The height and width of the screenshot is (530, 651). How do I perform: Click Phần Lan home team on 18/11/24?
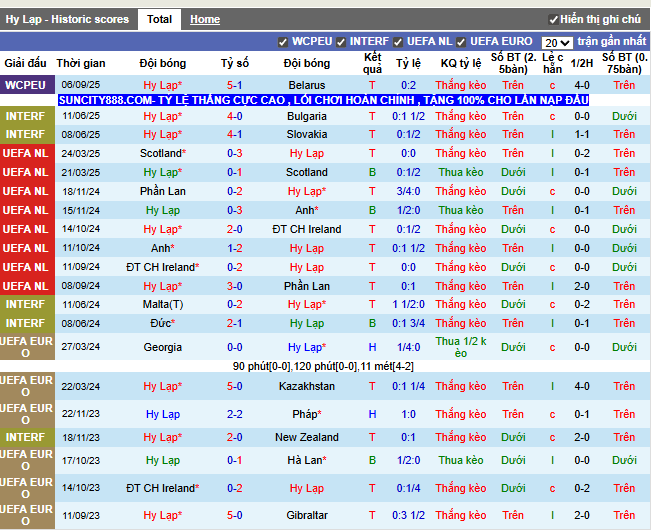pyautogui.click(x=163, y=191)
